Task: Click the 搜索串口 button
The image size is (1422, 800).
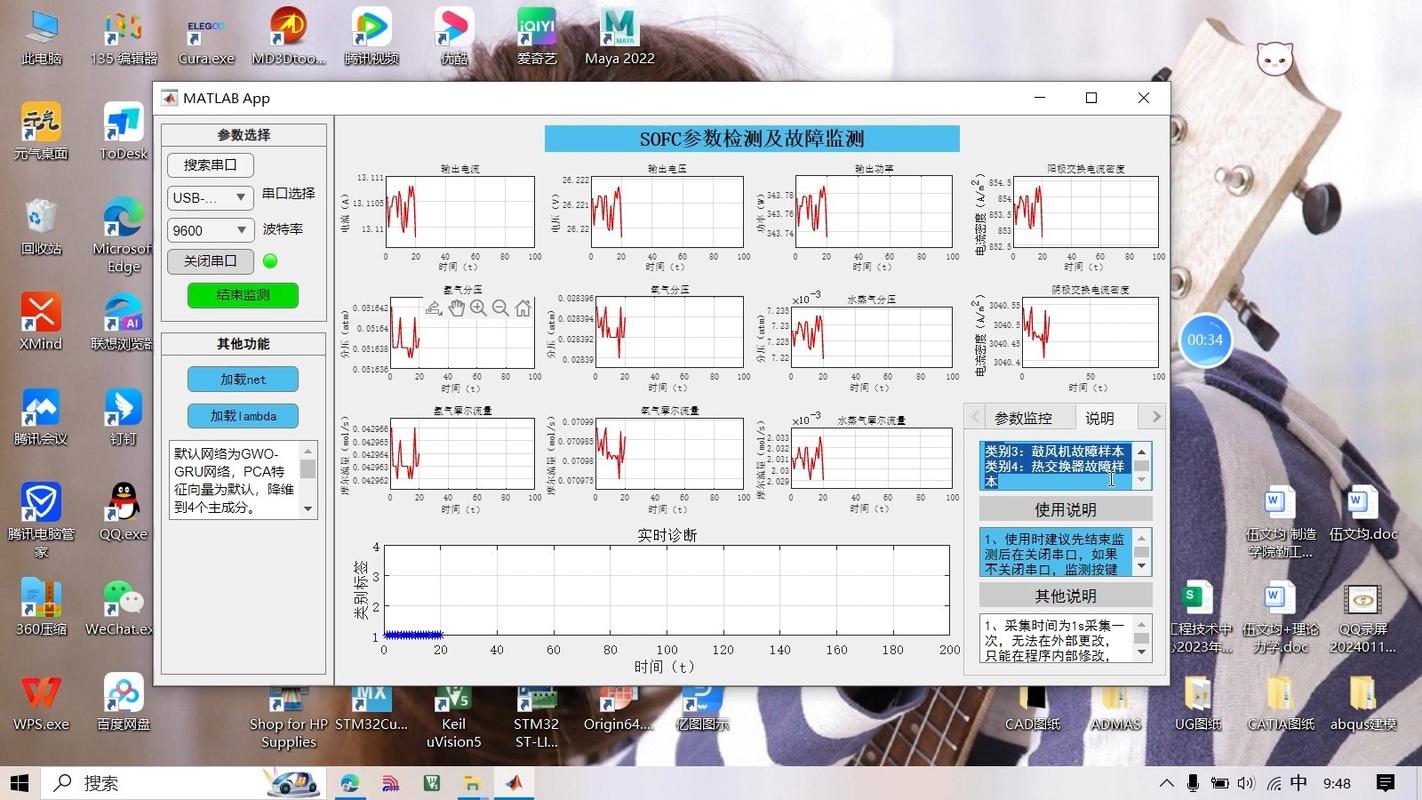Action: 210,165
